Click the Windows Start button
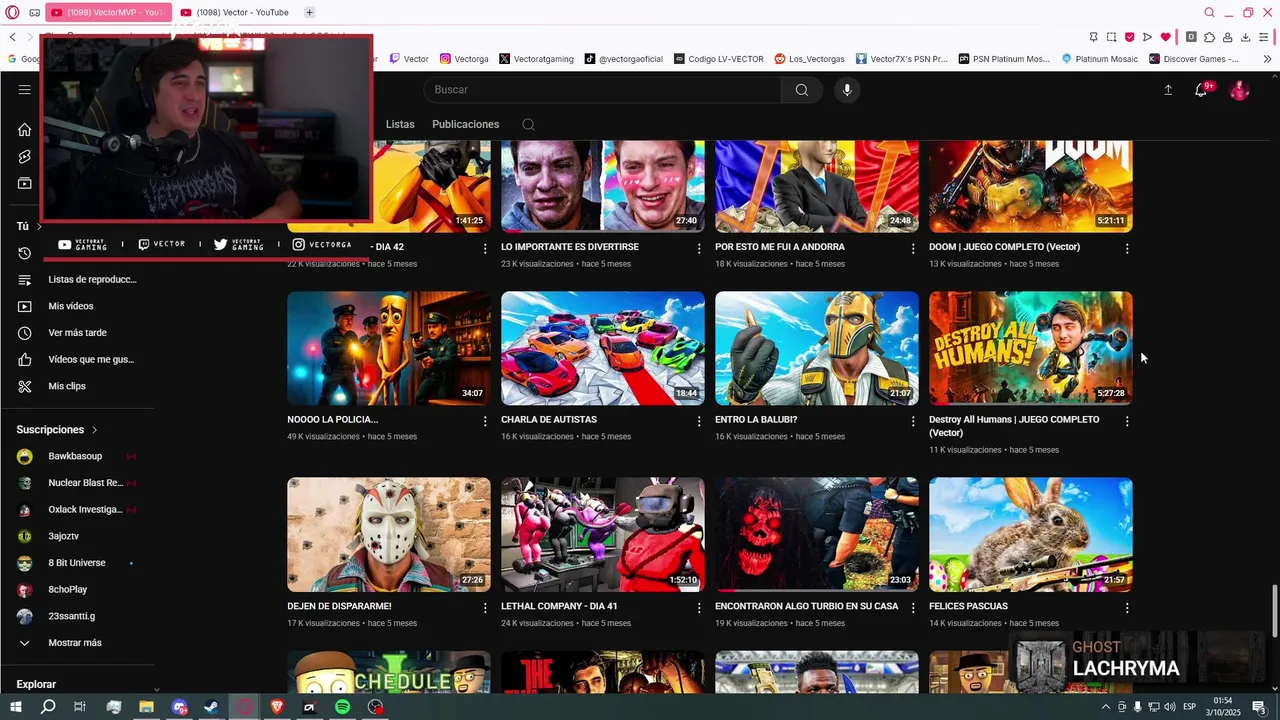 pyautogui.click(x=15, y=707)
